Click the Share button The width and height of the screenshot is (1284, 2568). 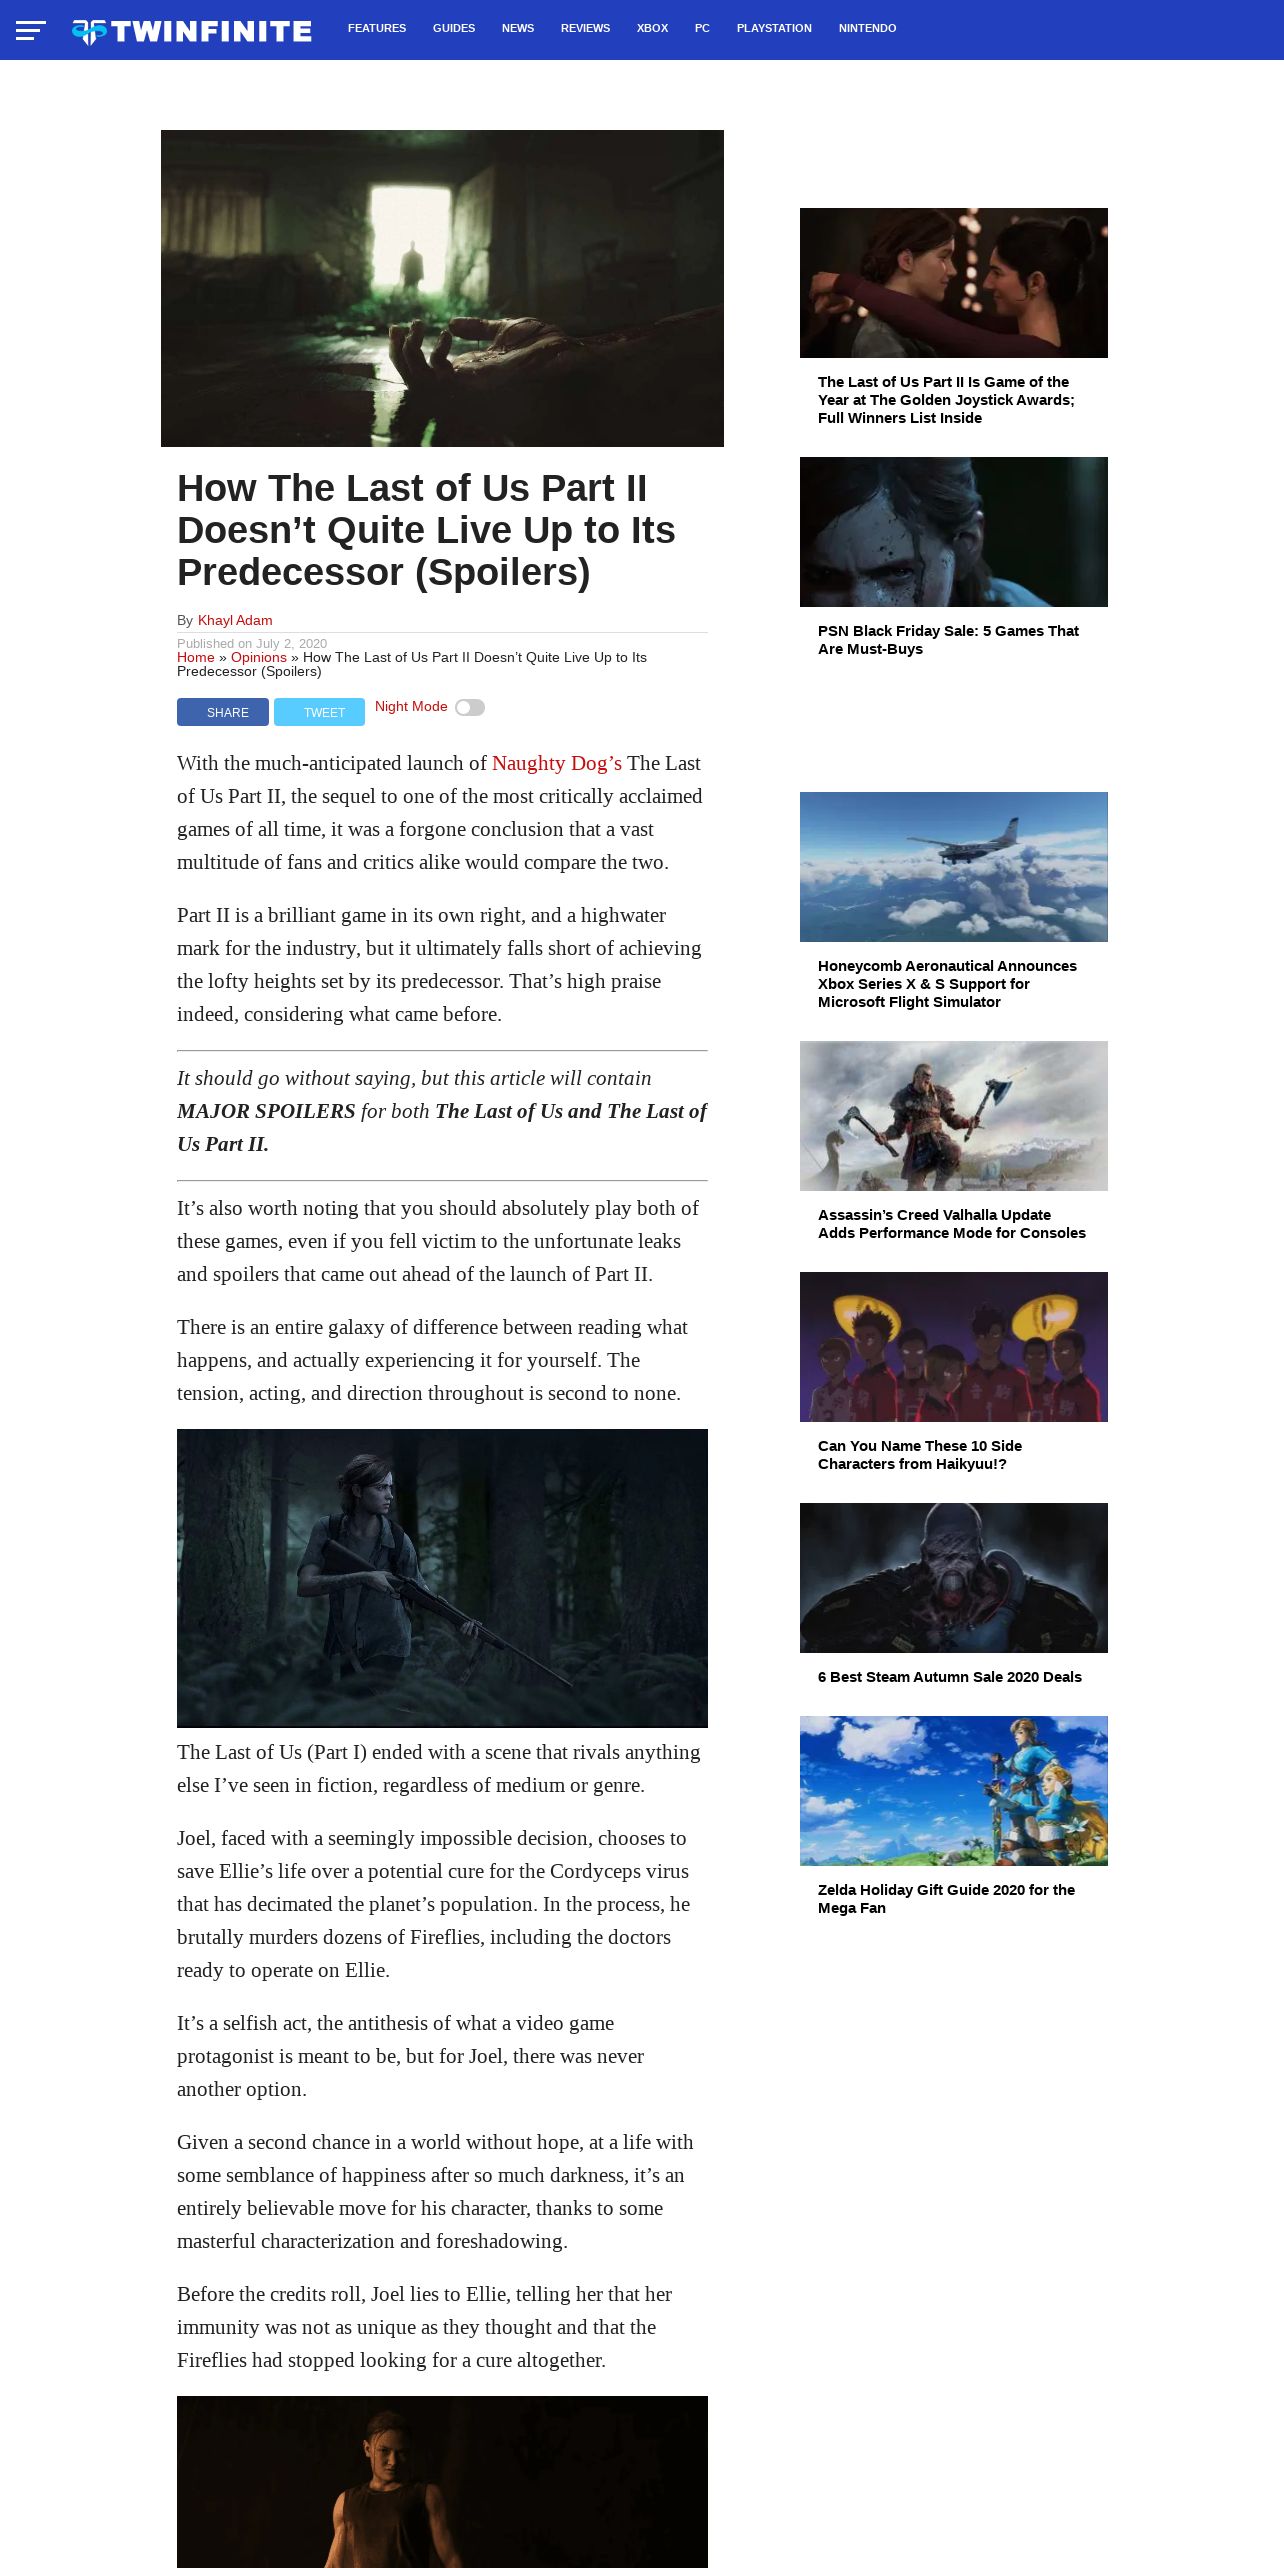pos(223,712)
